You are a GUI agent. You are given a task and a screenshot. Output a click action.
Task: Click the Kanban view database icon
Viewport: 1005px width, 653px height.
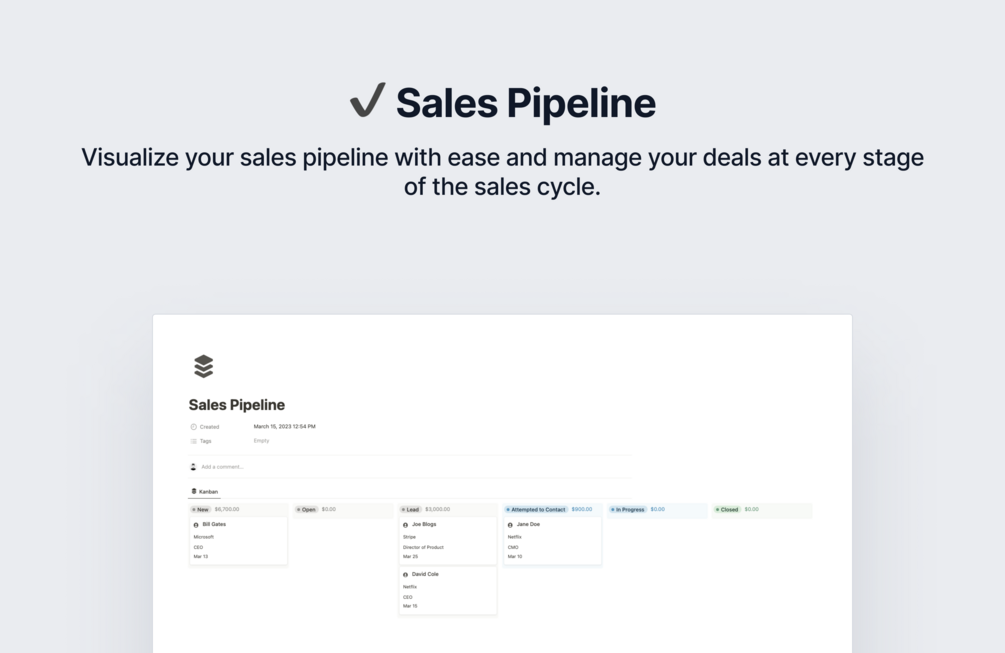(x=194, y=491)
